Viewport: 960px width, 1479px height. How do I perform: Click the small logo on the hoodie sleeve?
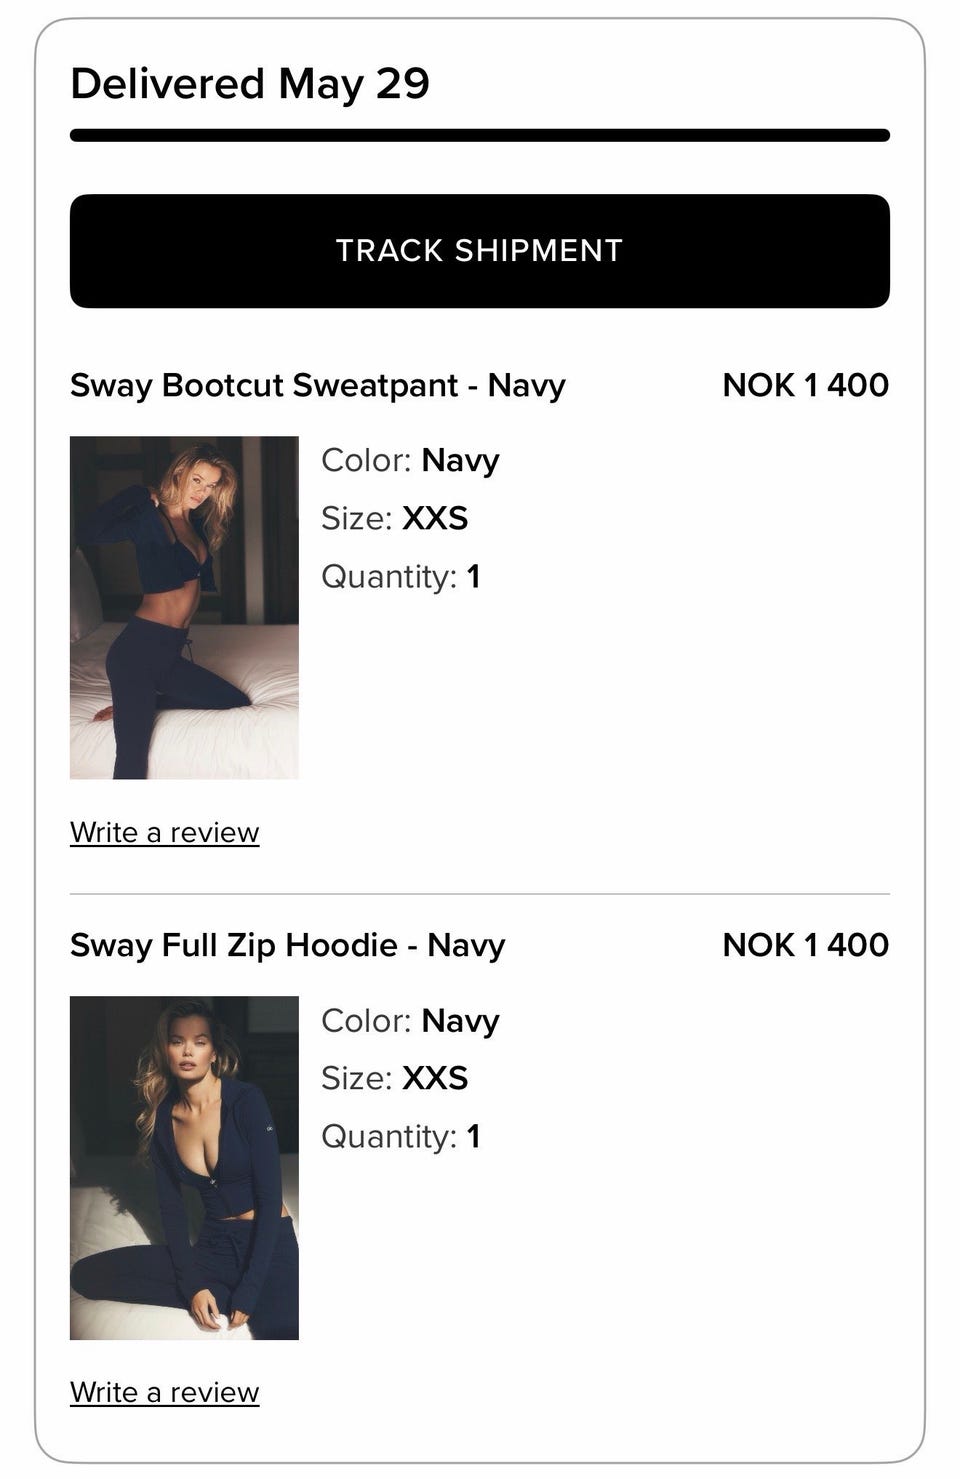coord(268,1130)
